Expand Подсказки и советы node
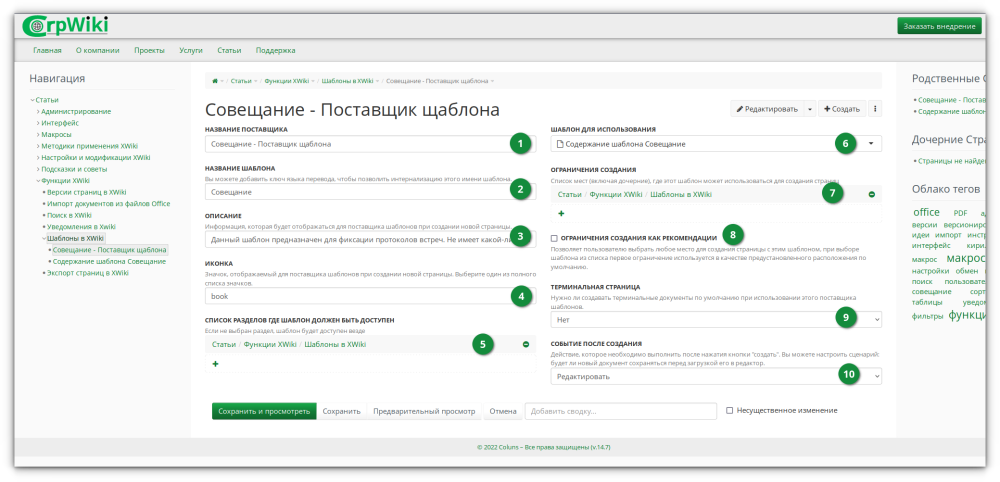The height and width of the screenshot is (482, 1000). click(x=38, y=169)
